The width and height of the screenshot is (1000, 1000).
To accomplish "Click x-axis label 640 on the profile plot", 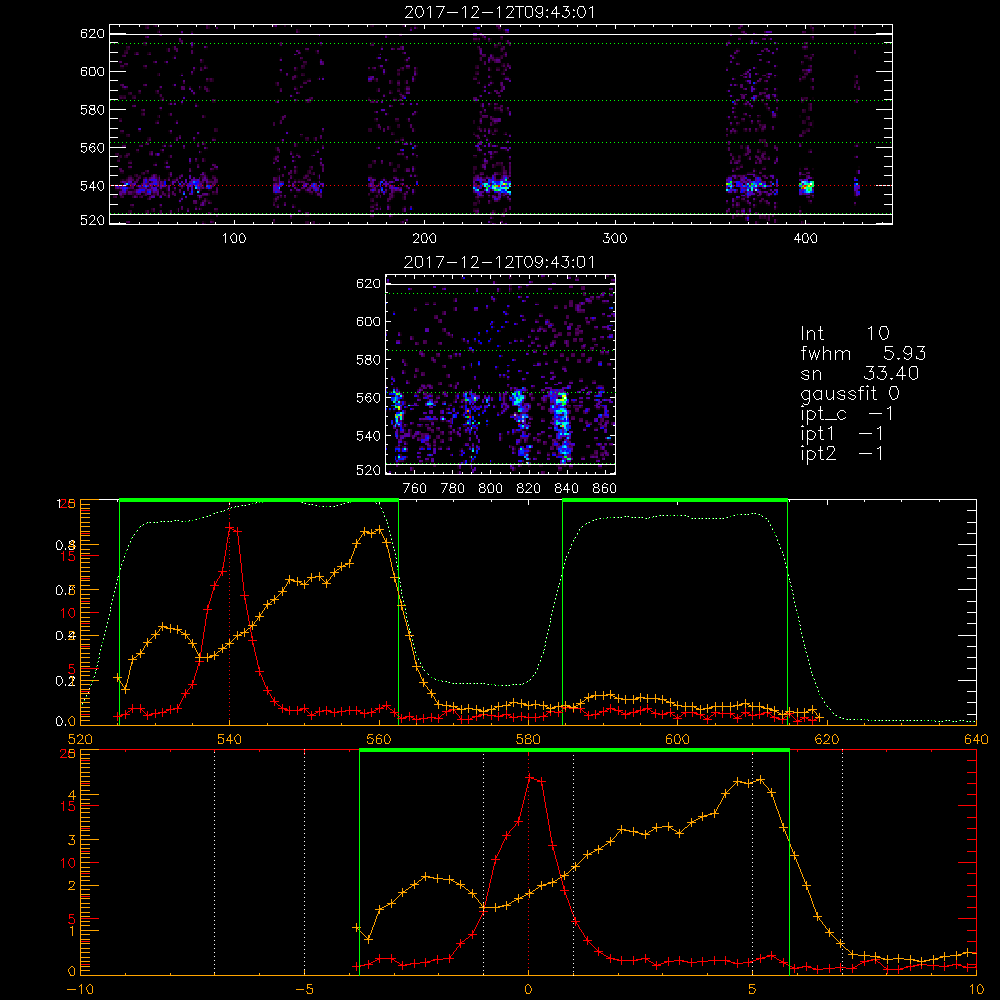I will pyautogui.click(x=976, y=739).
